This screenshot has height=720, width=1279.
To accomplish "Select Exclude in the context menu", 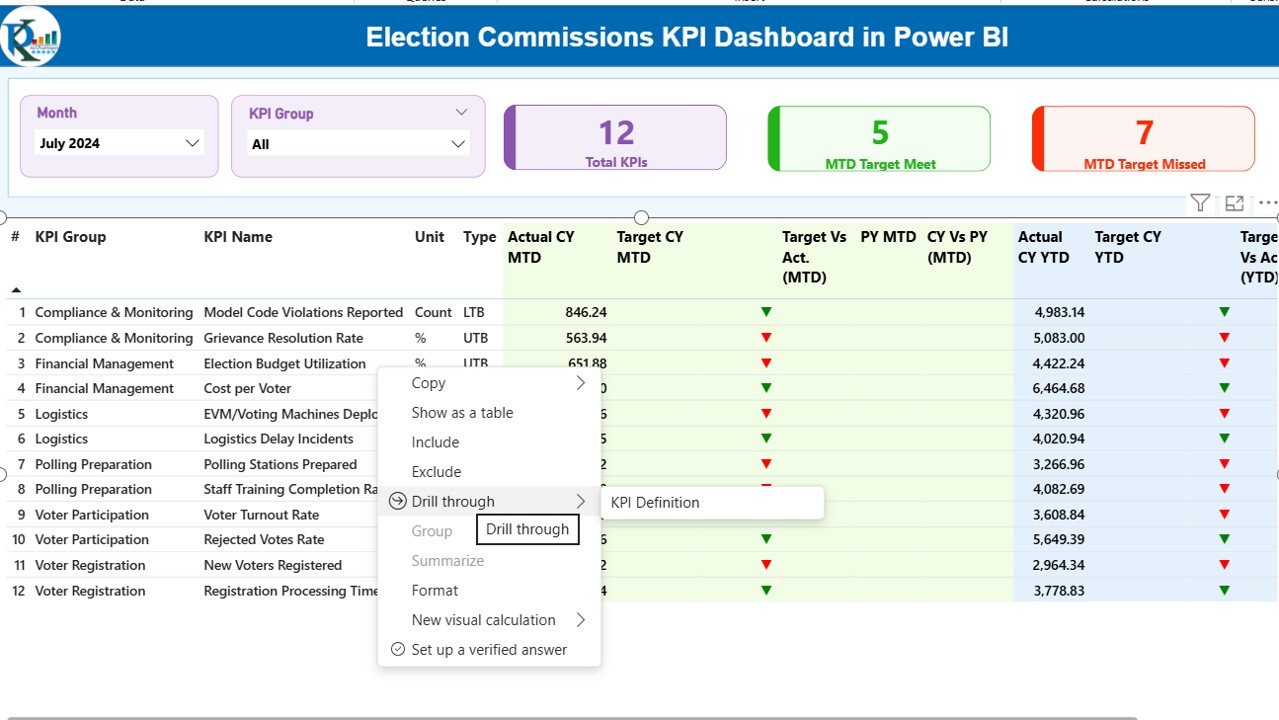I will [x=436, y=472].
